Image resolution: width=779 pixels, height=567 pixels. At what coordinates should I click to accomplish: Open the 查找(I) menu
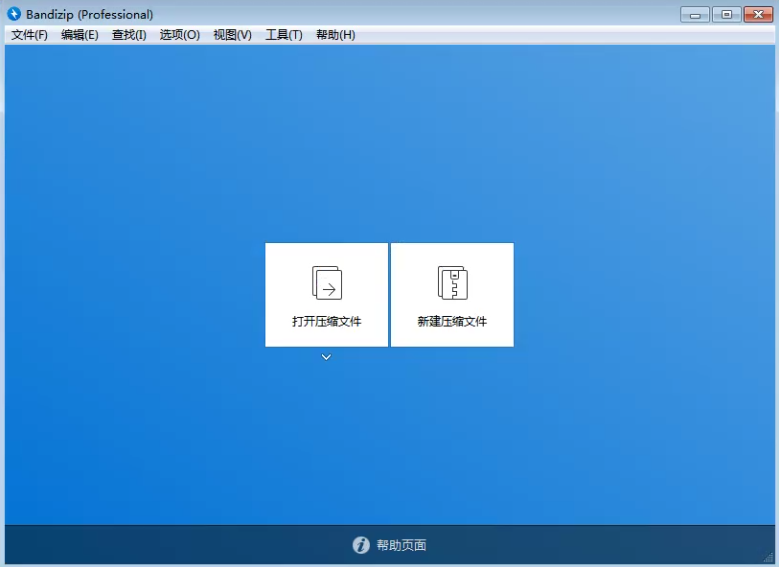click(129, 35)
